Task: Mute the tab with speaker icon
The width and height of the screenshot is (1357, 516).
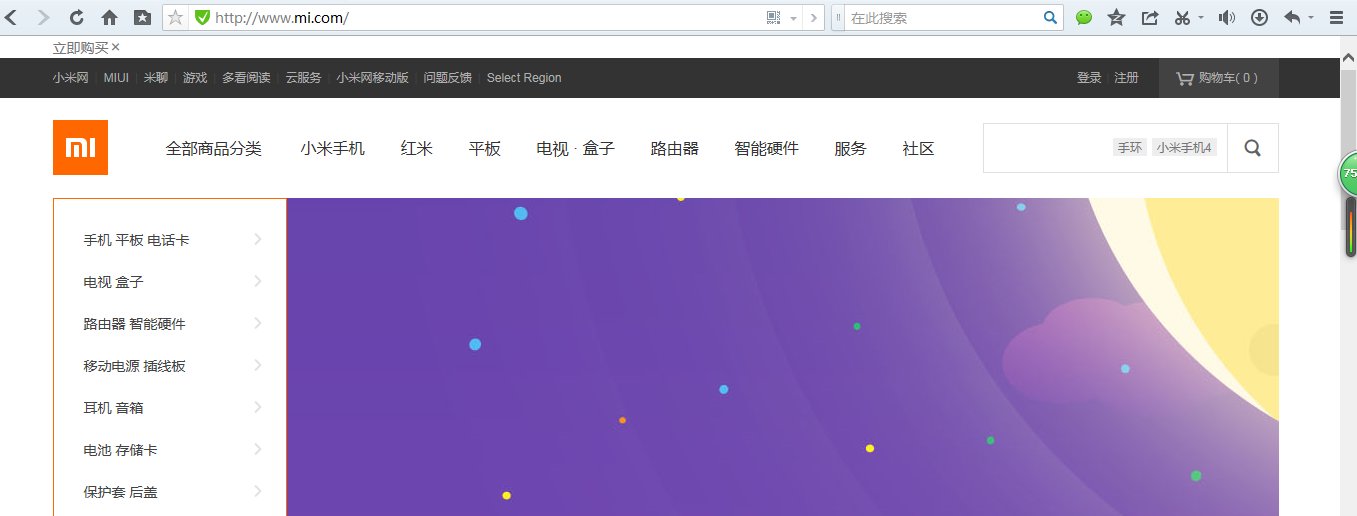Action: pos(1226,17)
